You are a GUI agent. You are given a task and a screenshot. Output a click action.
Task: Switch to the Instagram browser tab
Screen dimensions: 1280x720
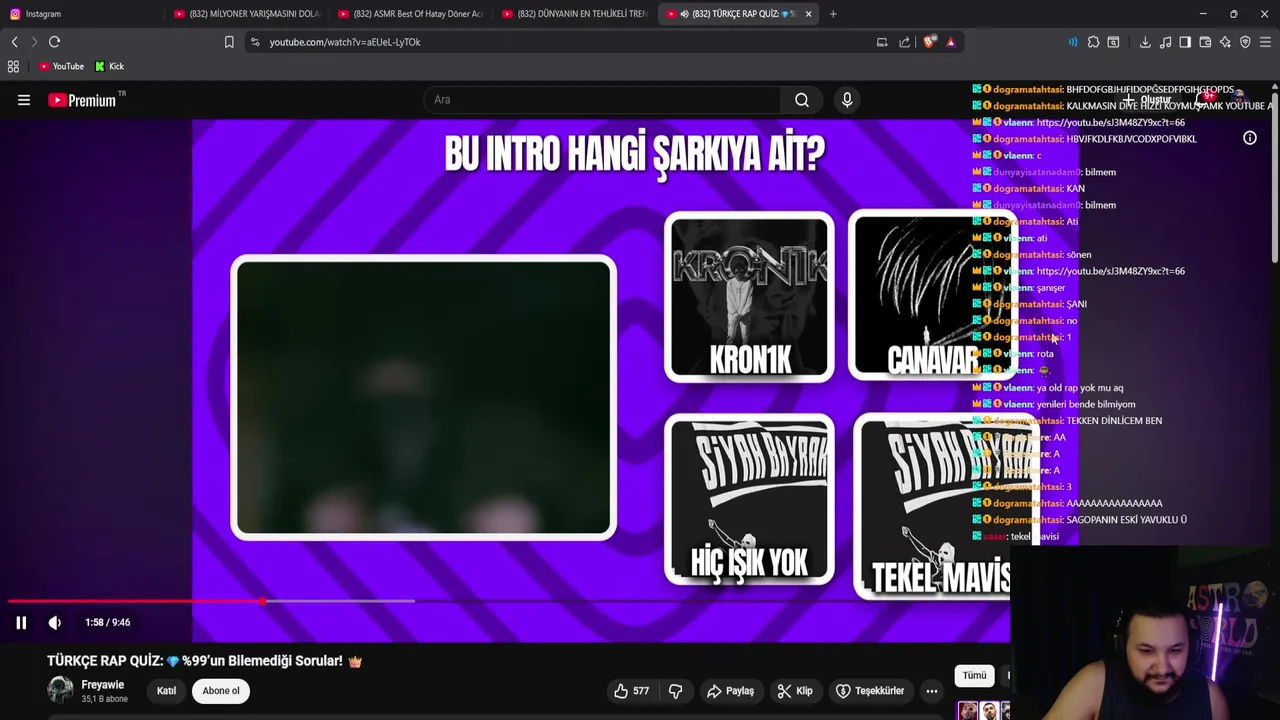click(x=82, y=14)
